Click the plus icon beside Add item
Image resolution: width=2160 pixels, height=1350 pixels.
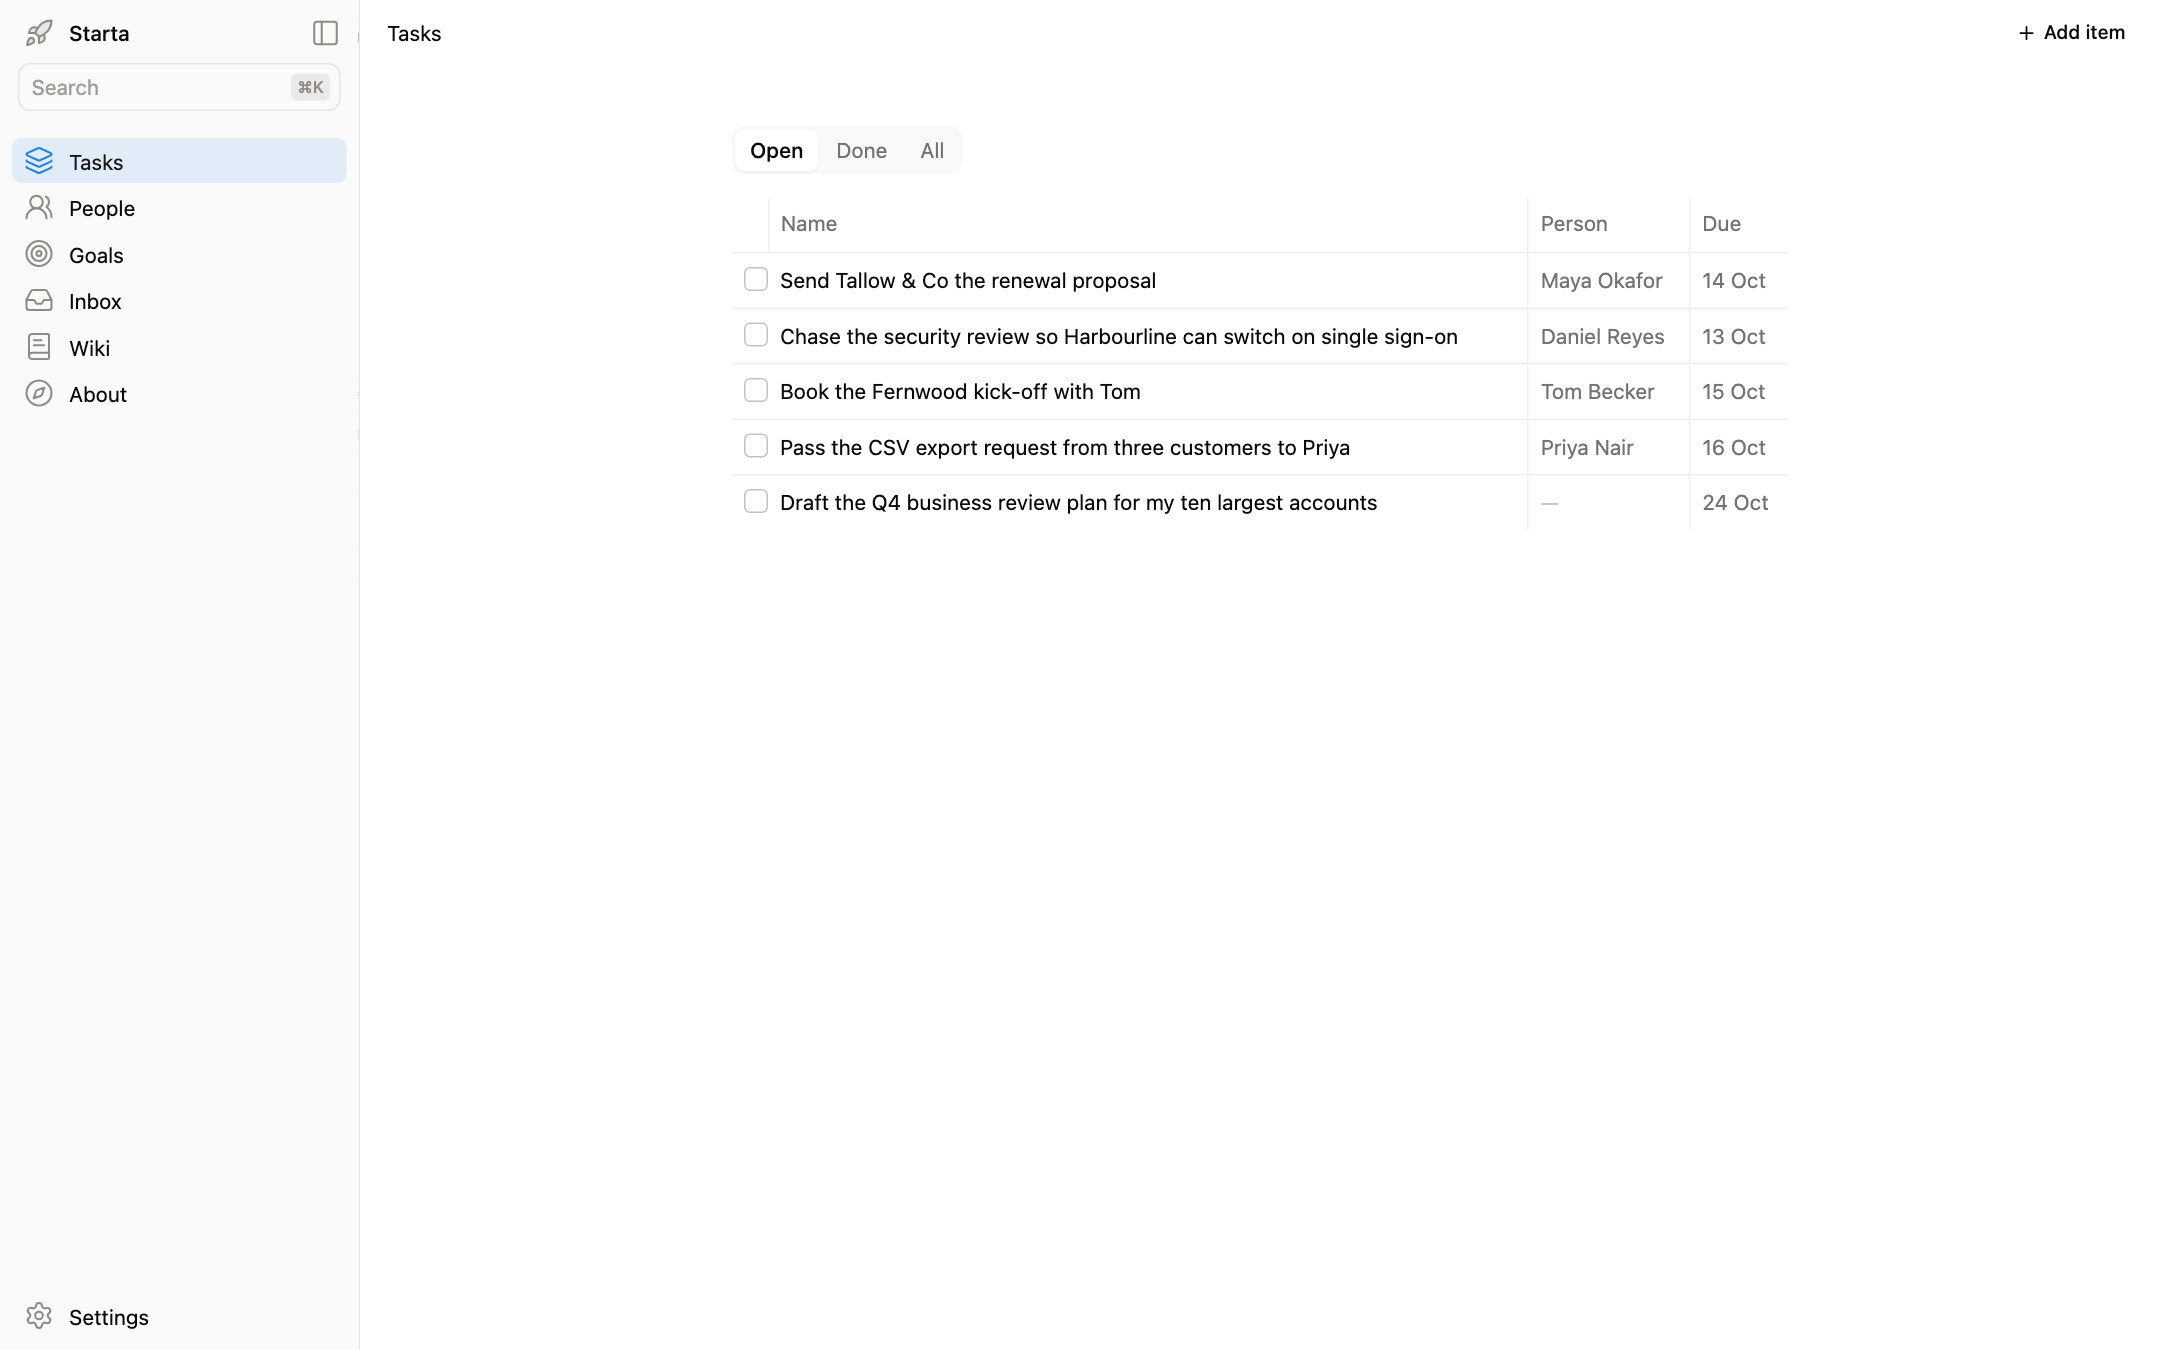click(x=2026, y=33)
